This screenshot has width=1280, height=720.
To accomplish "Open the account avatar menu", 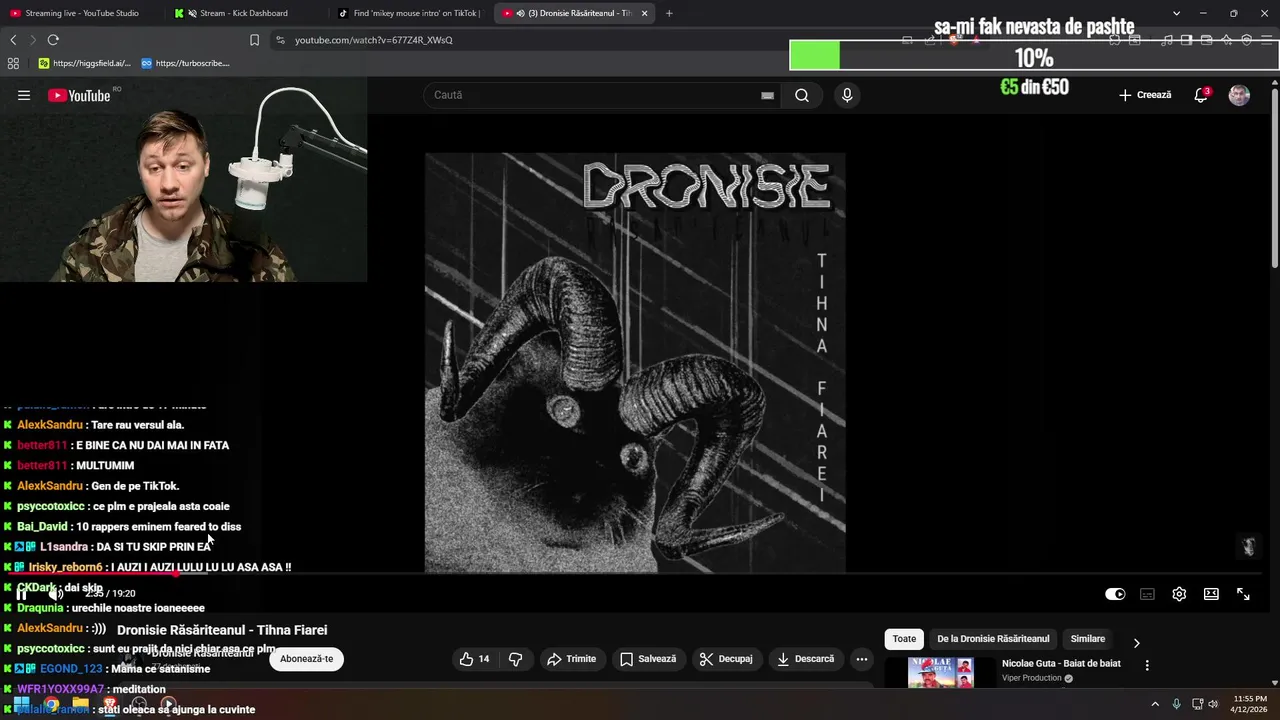I will pos(1239,95).
